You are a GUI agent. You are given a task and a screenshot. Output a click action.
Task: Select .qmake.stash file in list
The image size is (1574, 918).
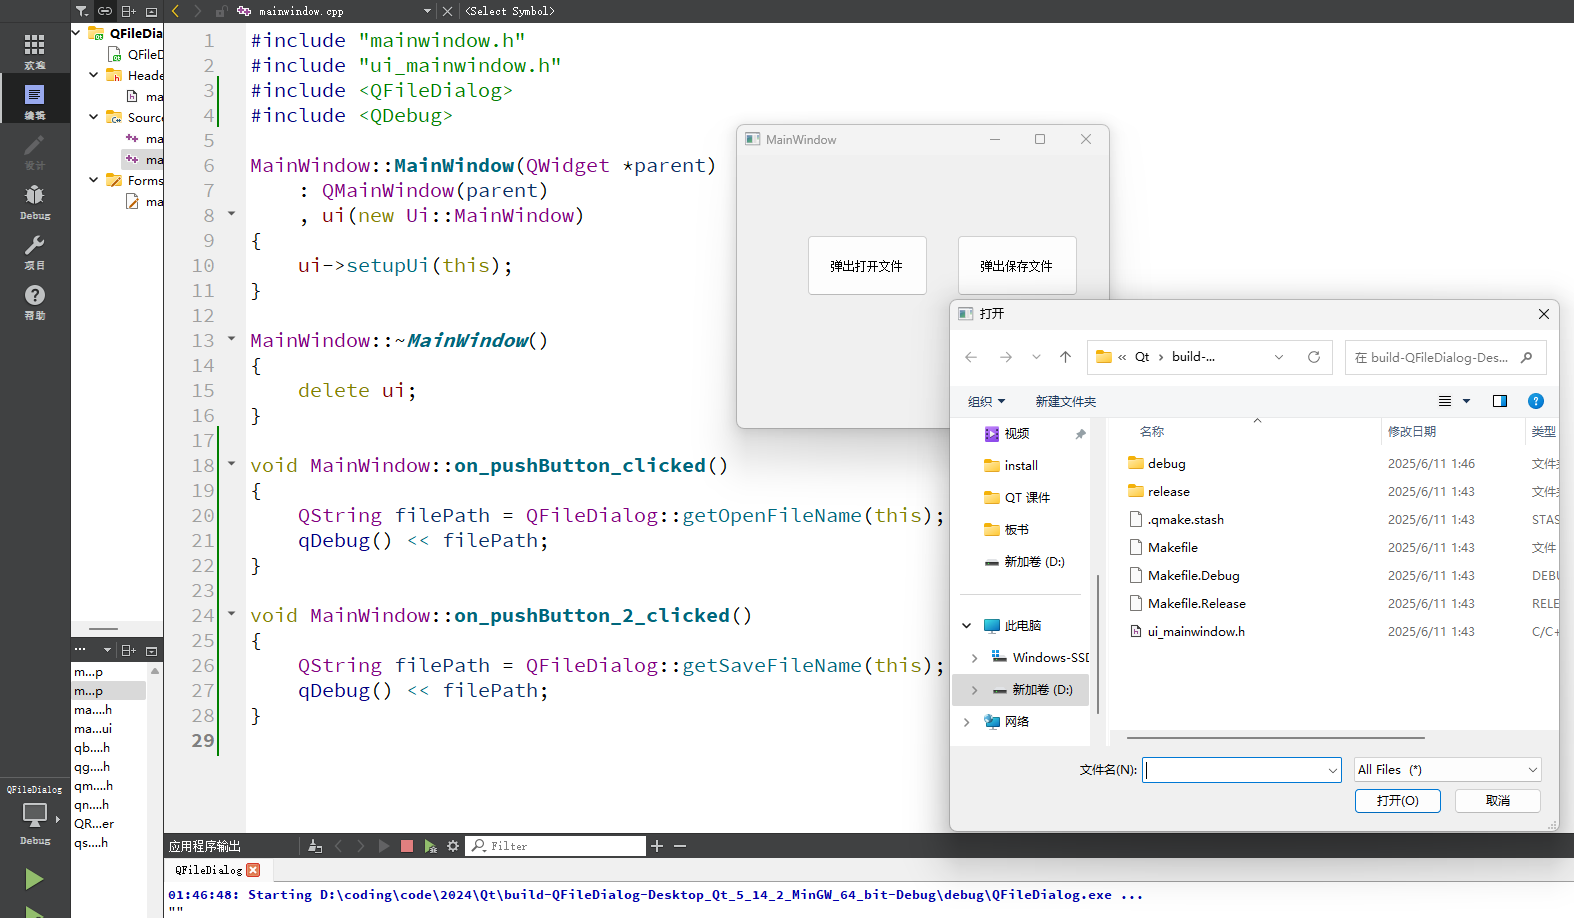click(1186, 519)
